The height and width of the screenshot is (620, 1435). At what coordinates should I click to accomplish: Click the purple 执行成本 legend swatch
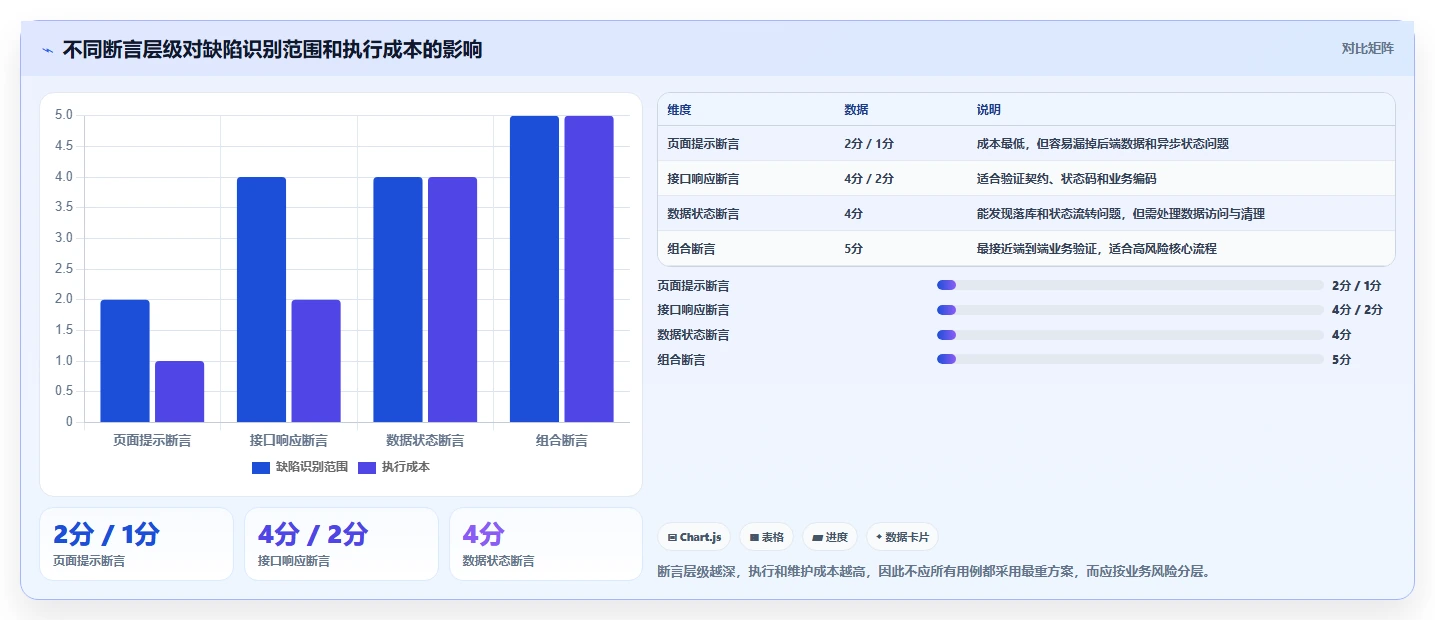click(x=367, y=467)
